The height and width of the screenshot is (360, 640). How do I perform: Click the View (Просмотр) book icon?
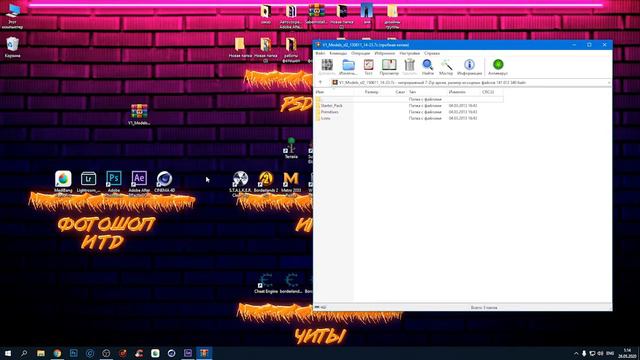[x=389, y=67]
